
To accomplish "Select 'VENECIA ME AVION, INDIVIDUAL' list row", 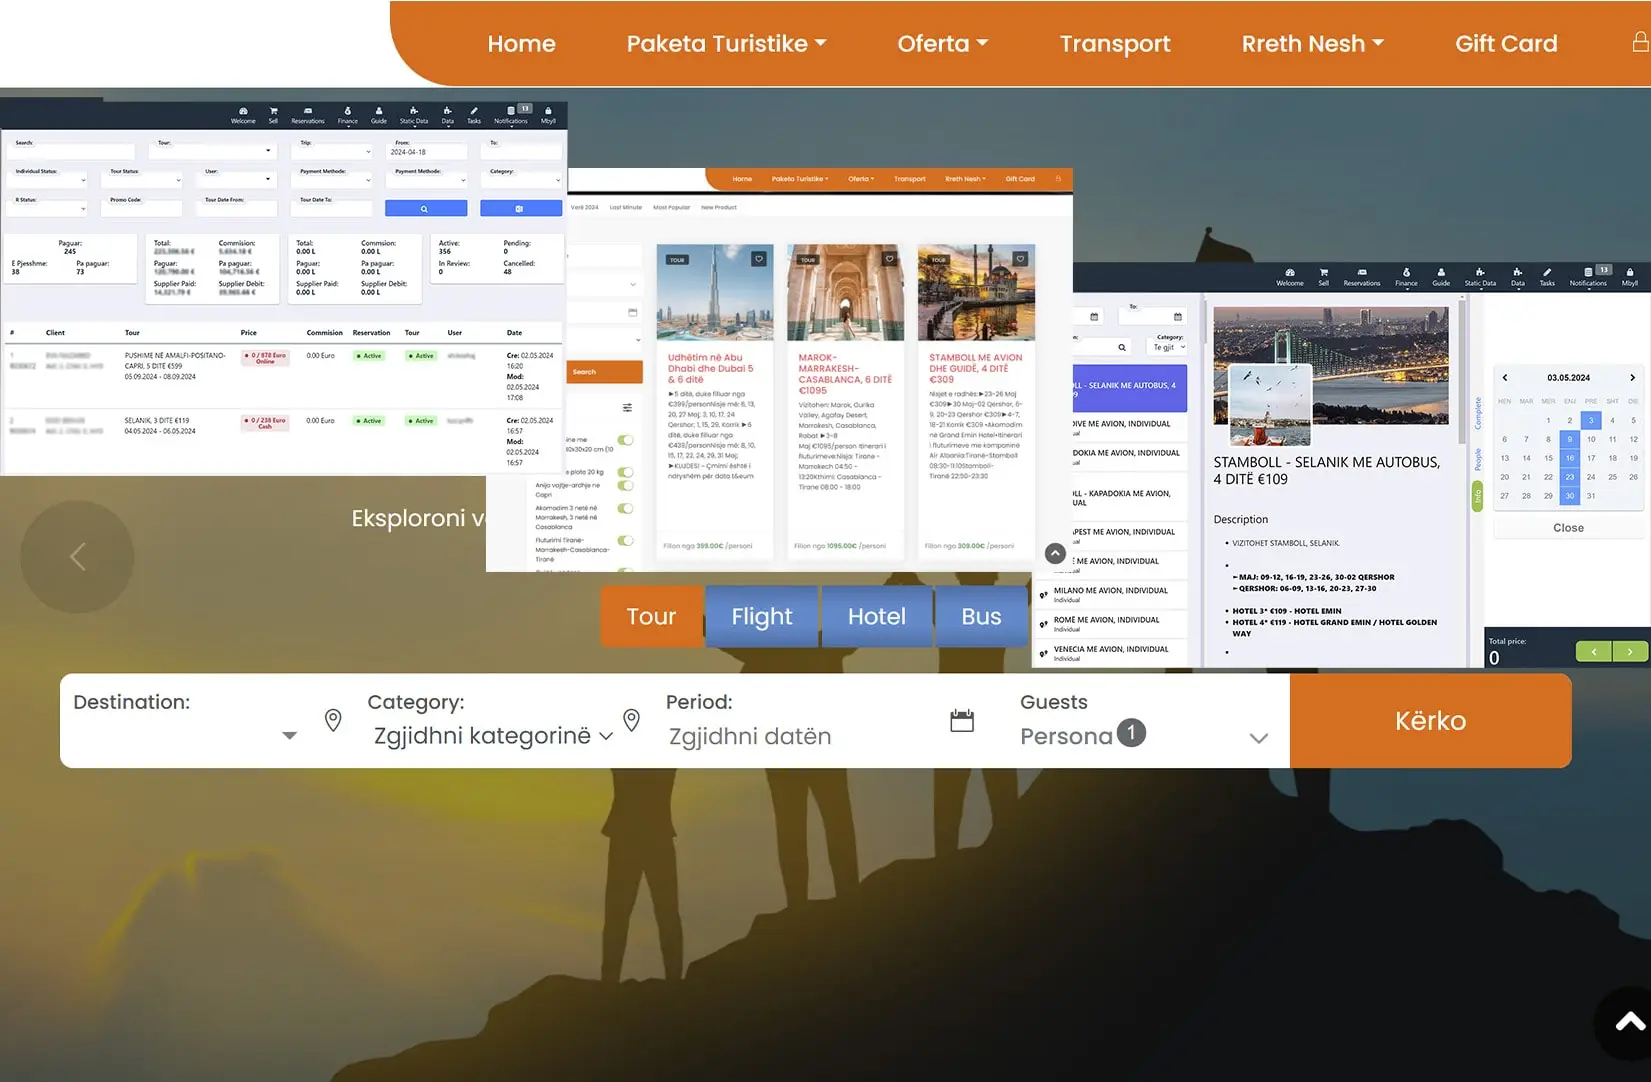I will (x=1110, y=653).
